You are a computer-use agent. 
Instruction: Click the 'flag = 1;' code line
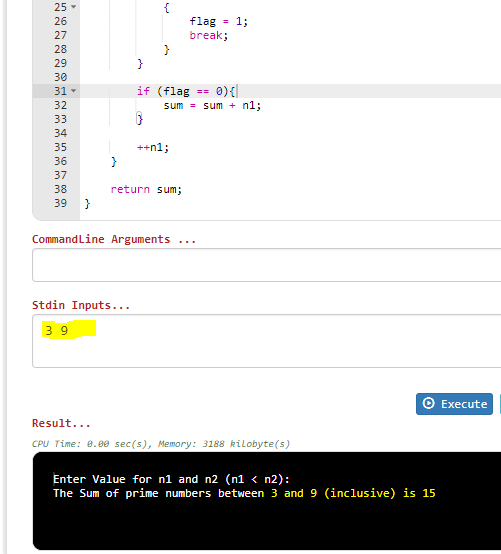coord(218,21)
